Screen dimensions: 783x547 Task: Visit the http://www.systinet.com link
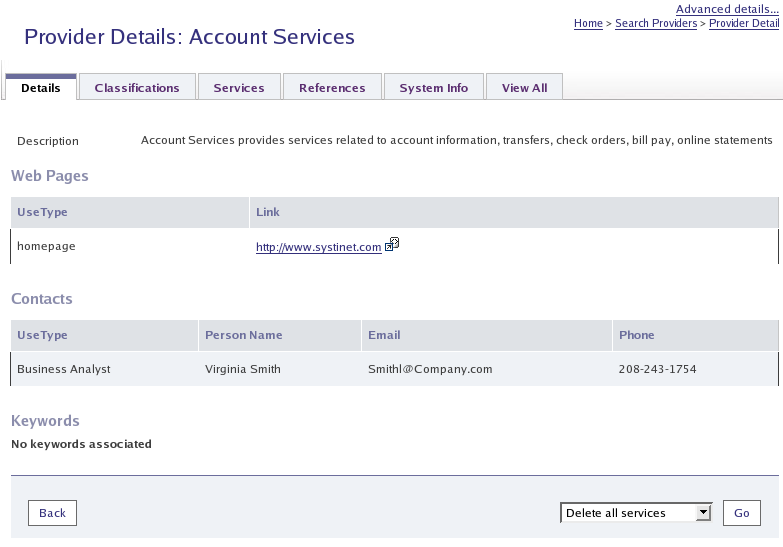click(319, 247)
